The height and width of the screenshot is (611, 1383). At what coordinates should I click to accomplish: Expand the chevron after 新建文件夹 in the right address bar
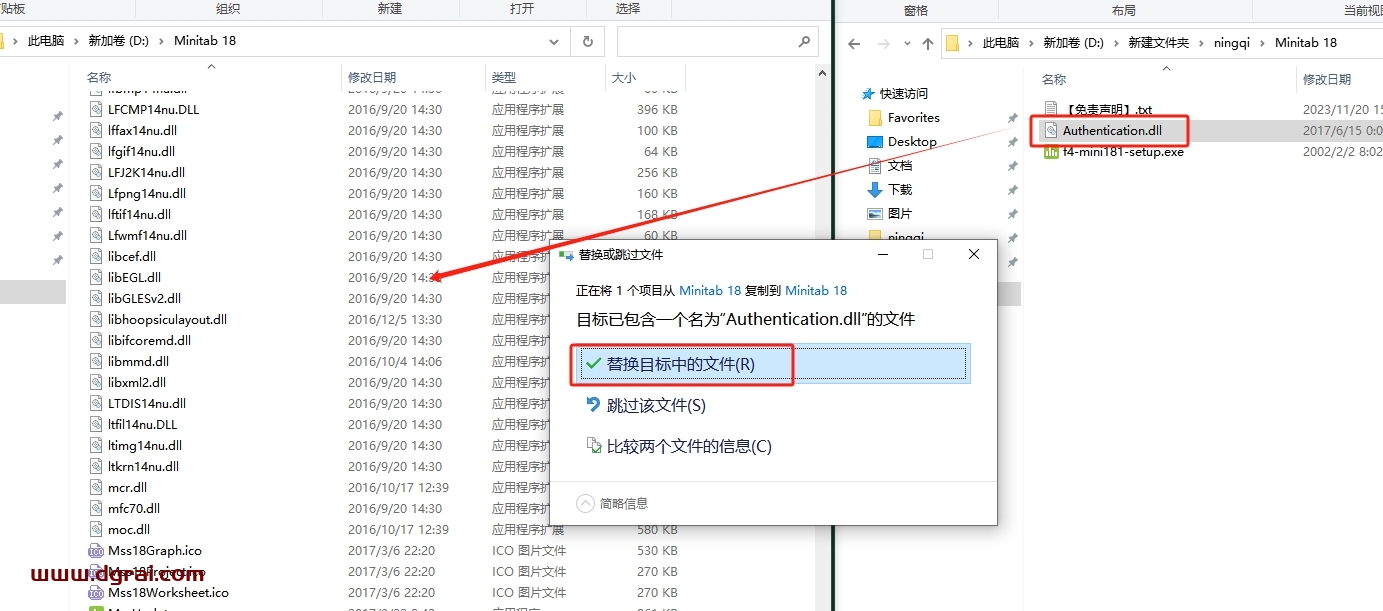click(1202, 43)
